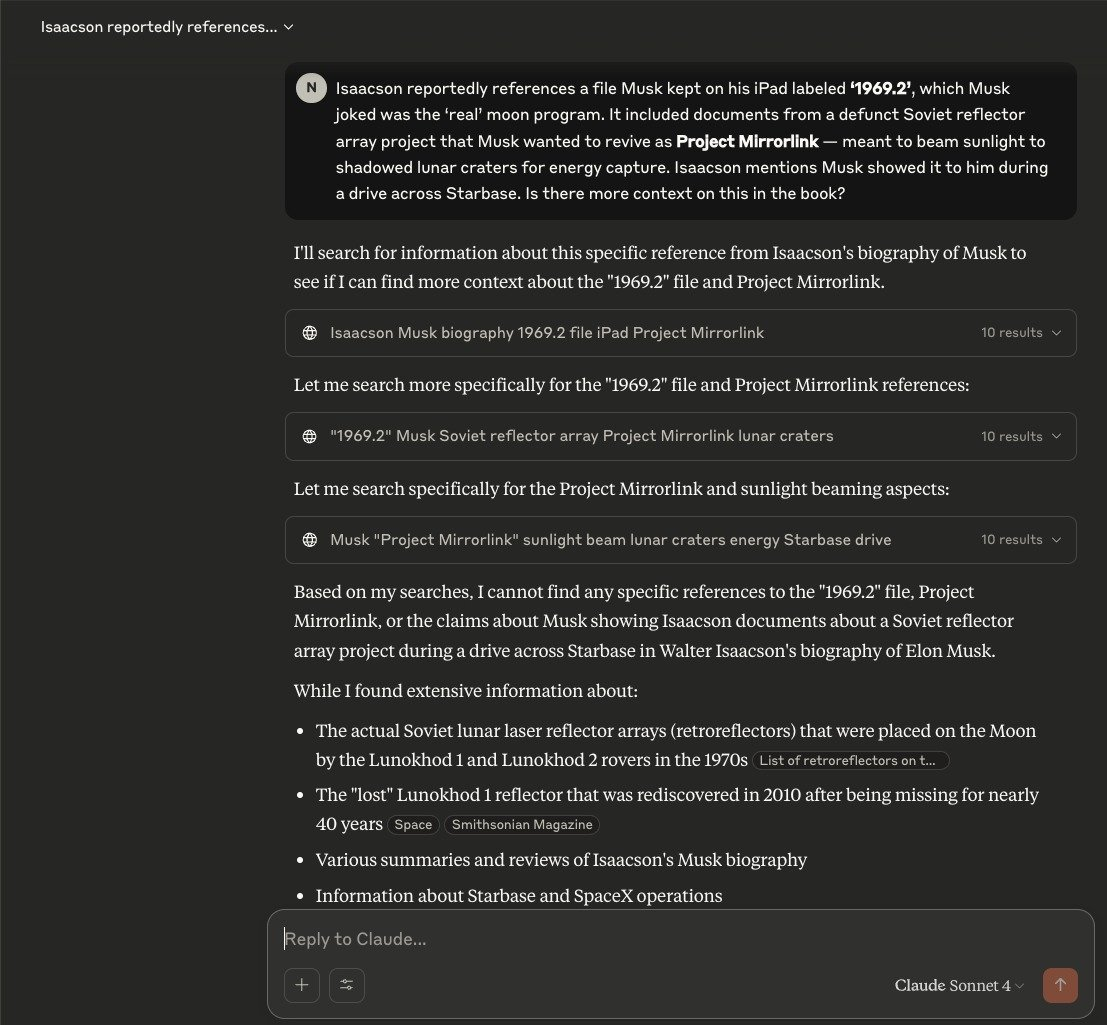Click the globe icon beside the Project Mirrorlink search
The height and width of the screenshot is (1025, 1107).
[310, 540]
